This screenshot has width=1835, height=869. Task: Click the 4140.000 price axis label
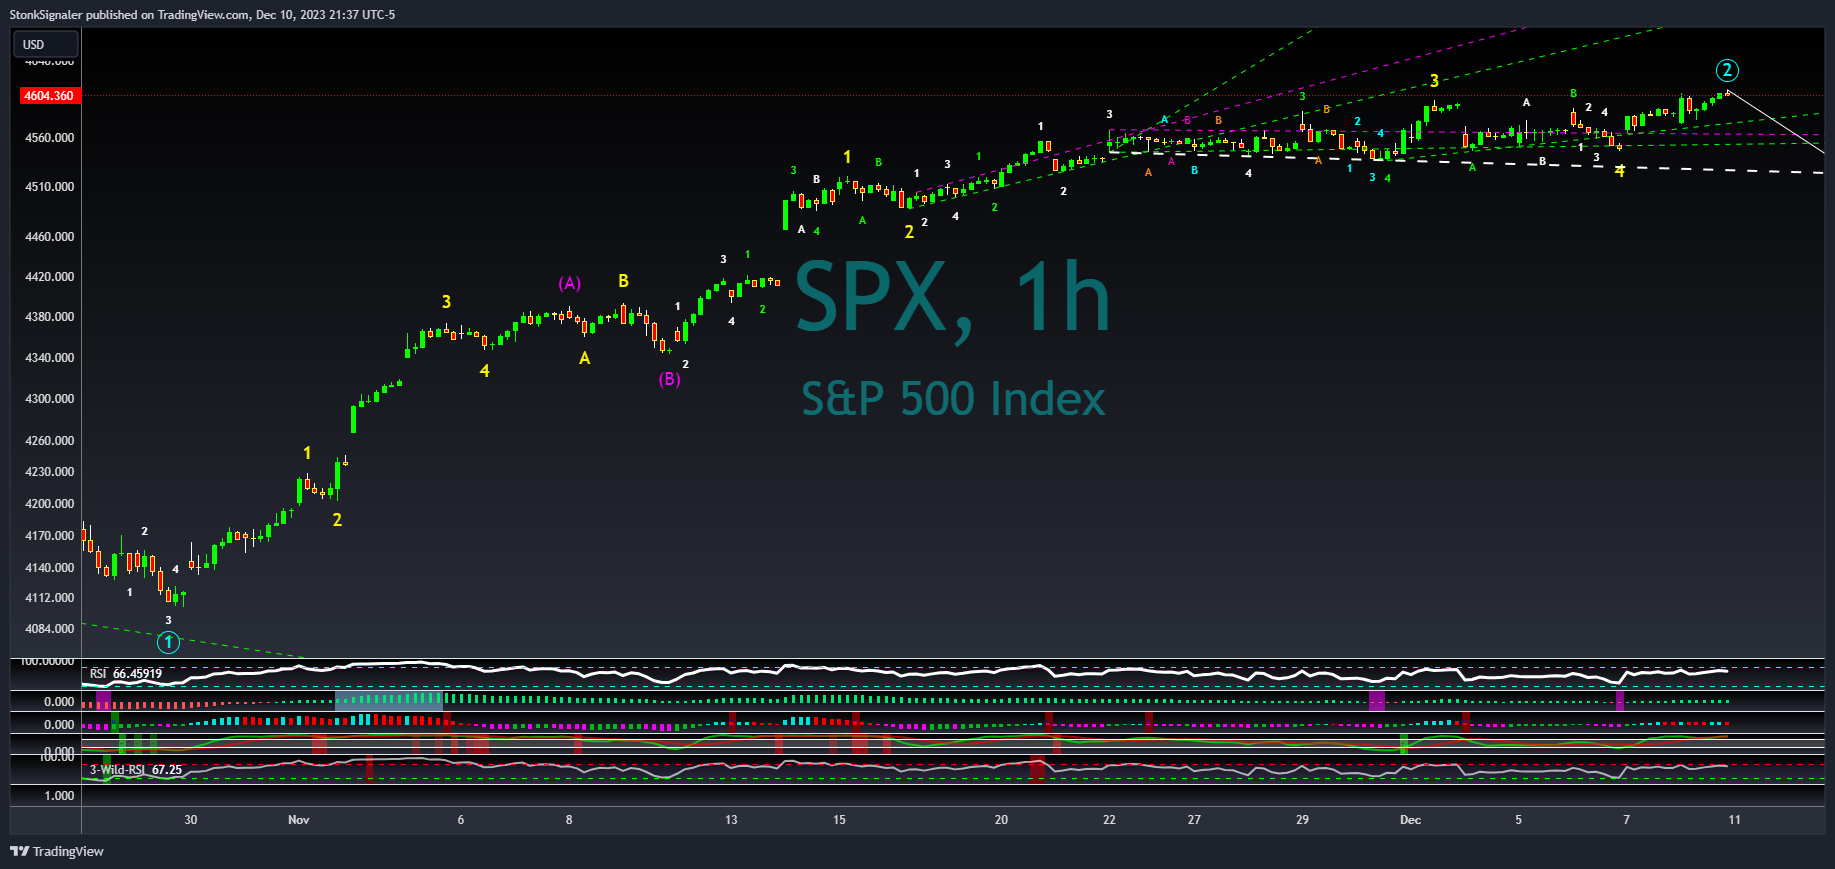pyautogui.click(x=49, y=568)
